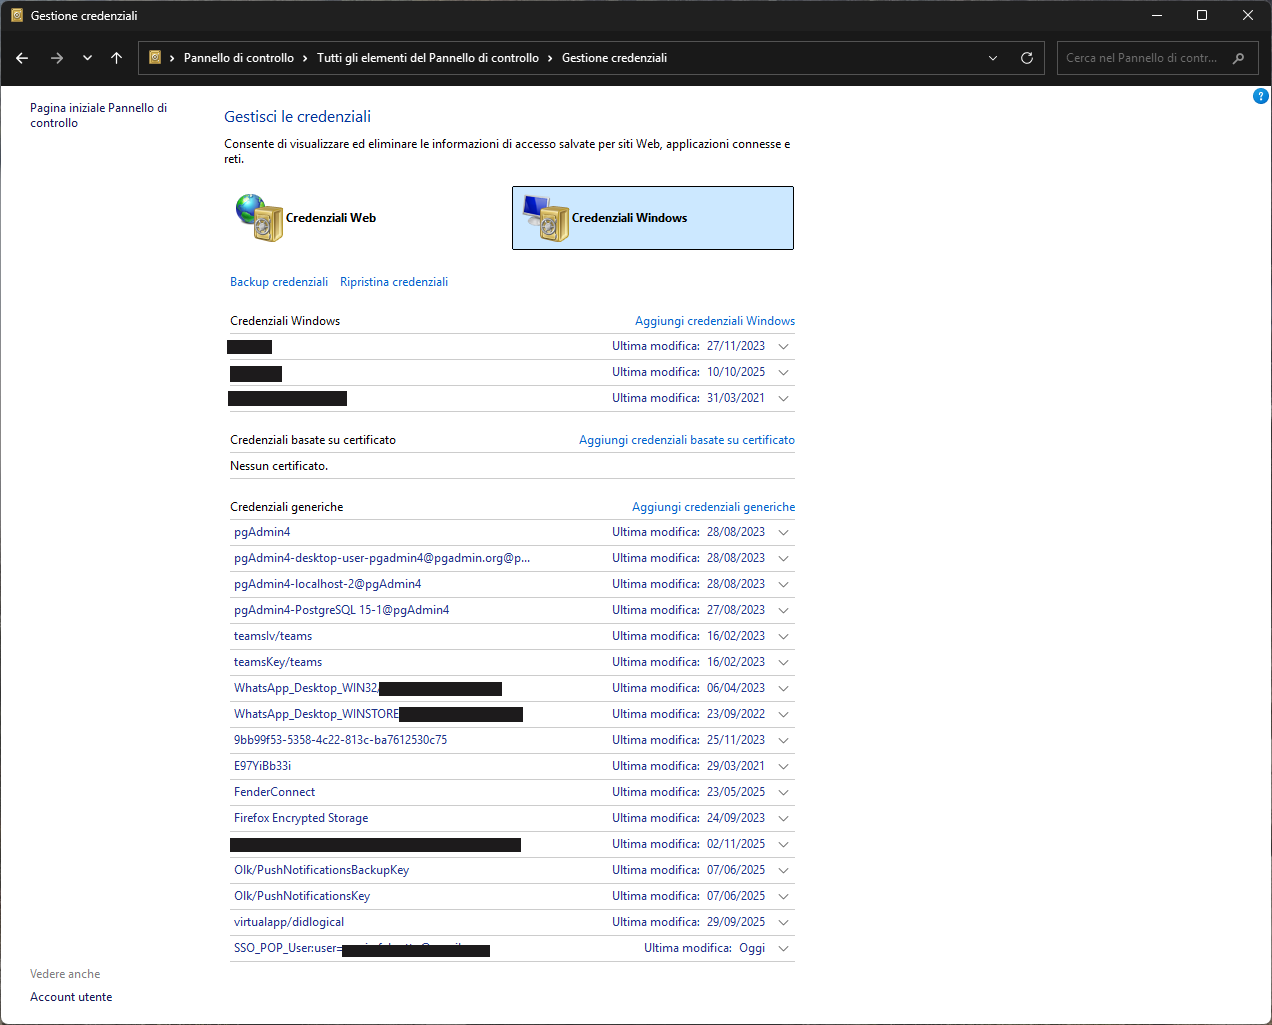Click Olk/PushNotificationsKey entry name
Image resolution: width=1272 pixels, height=1025 pixels.
tap(302, 896)
